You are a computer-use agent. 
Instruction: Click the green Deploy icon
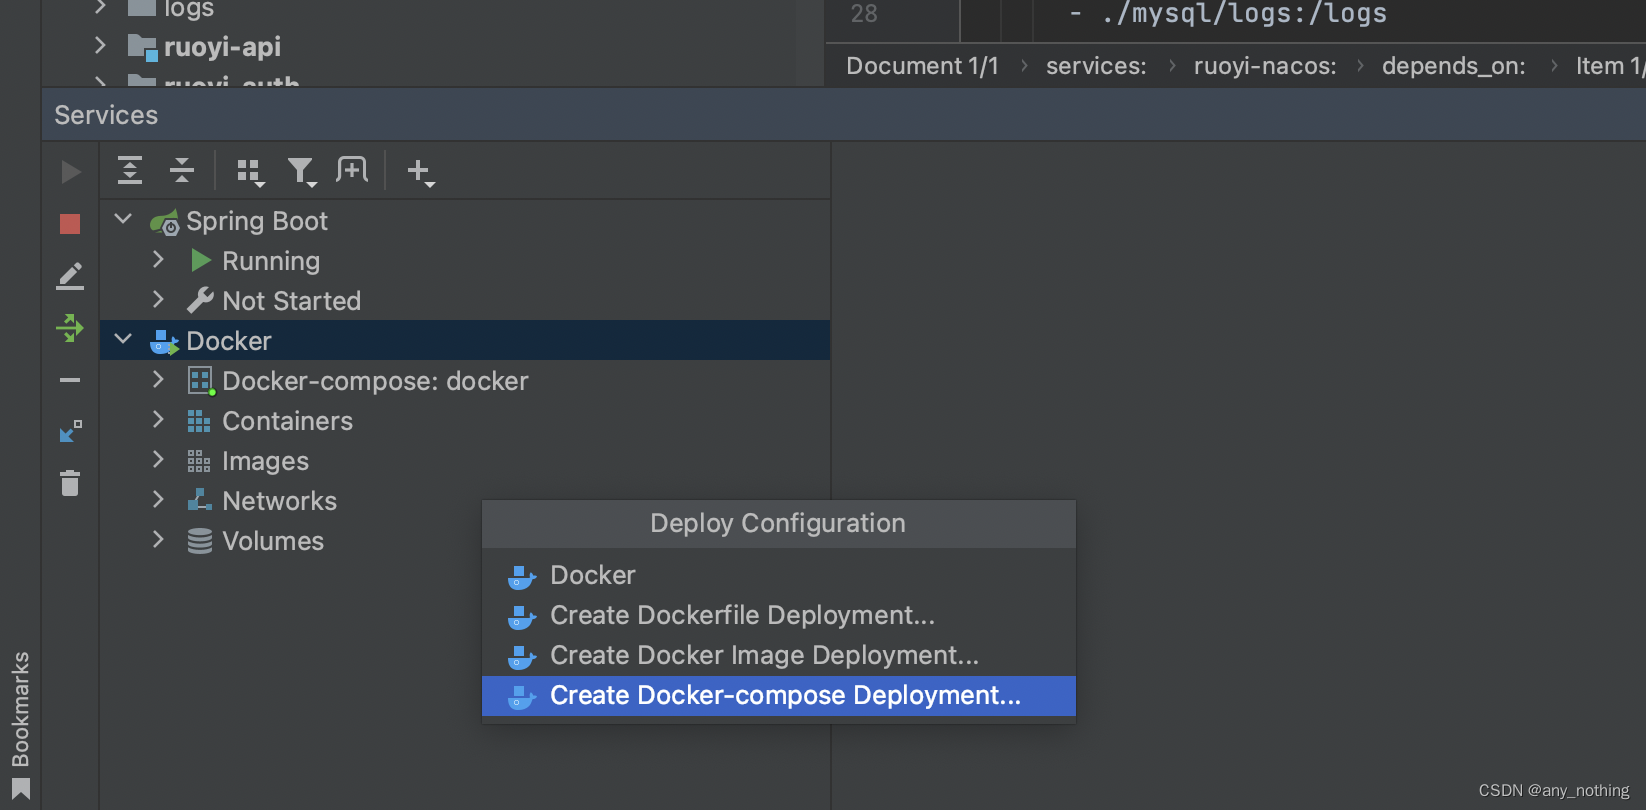(x=70, y=327)
